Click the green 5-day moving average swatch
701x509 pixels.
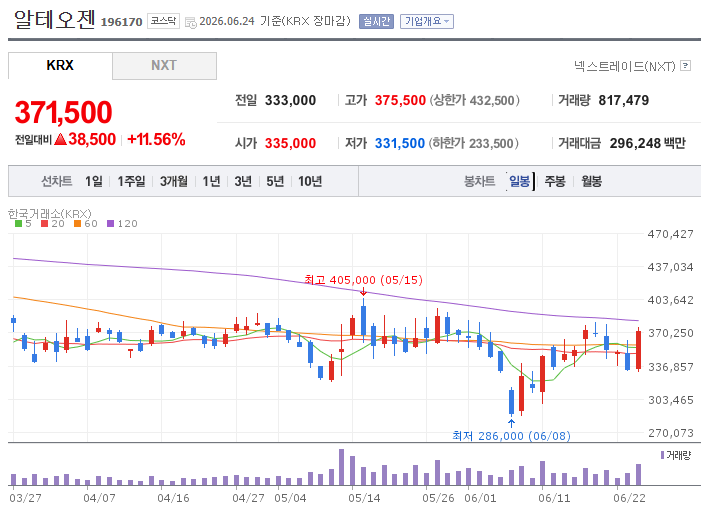18,223
